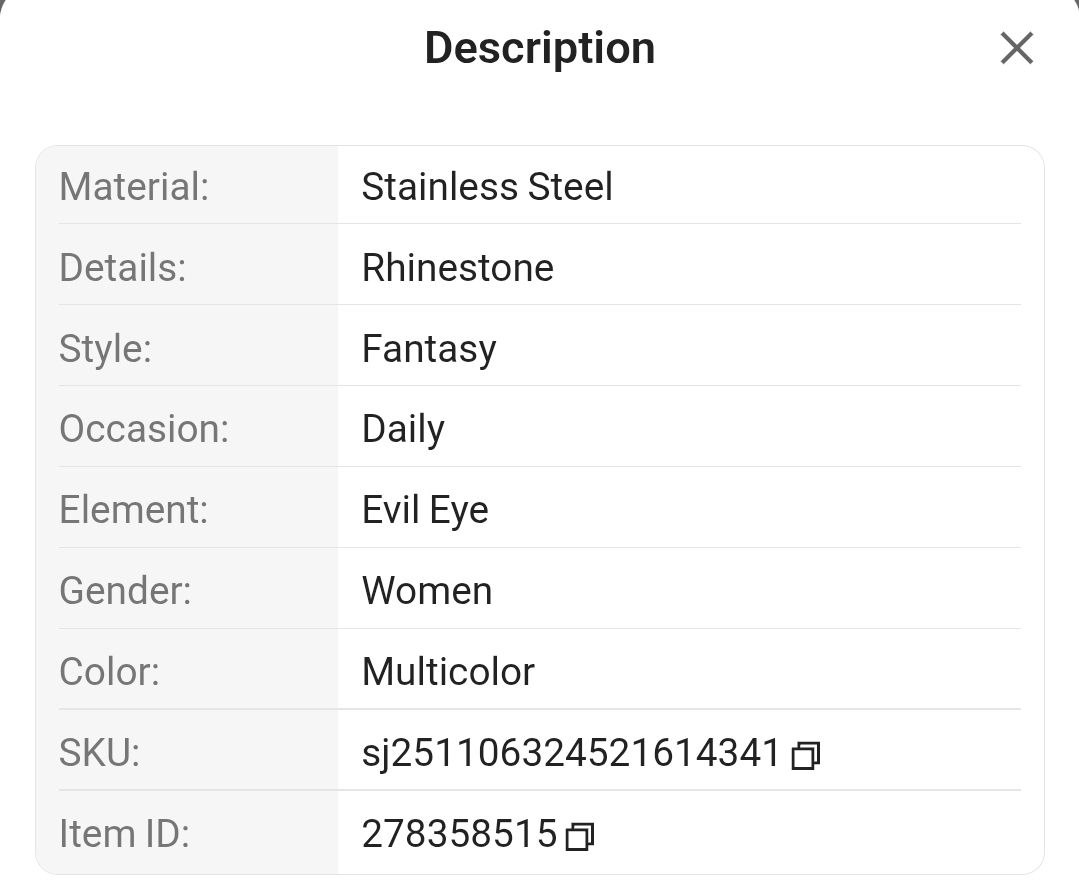Click the Stainless Steel value
The width and height of the screenshot is (1079, 888).
tap(487, 187)
